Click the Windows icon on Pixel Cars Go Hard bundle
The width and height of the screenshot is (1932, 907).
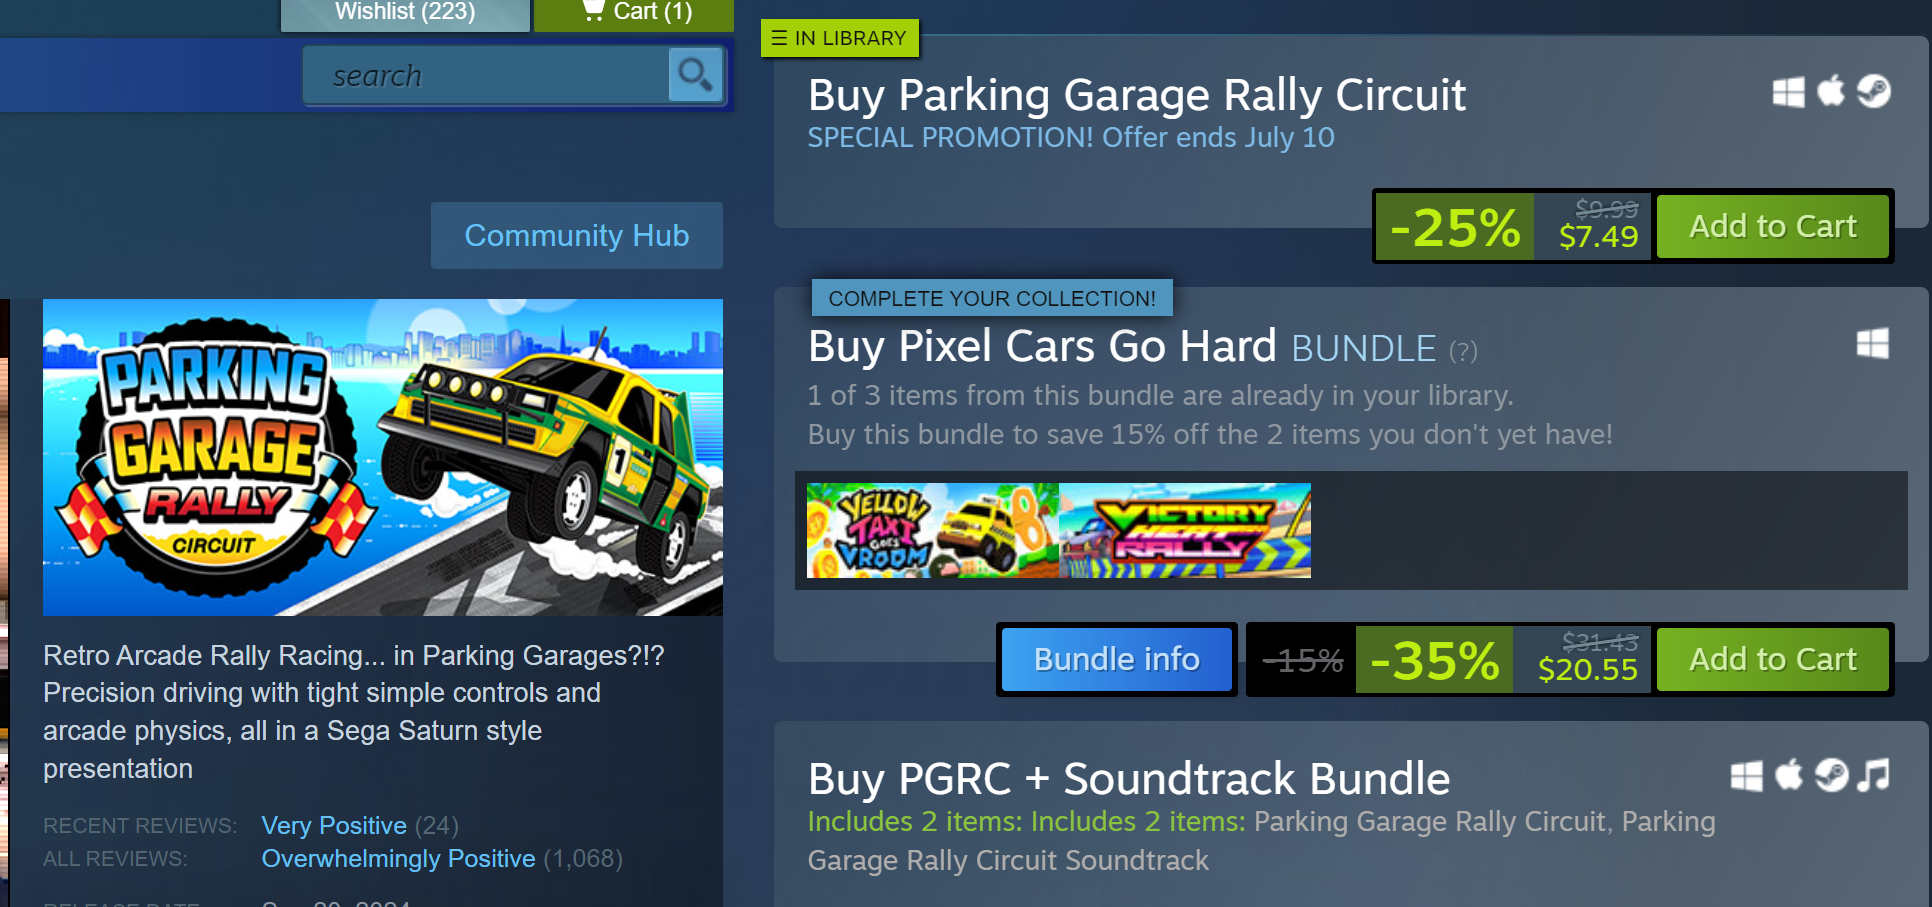coord(1872,344)
